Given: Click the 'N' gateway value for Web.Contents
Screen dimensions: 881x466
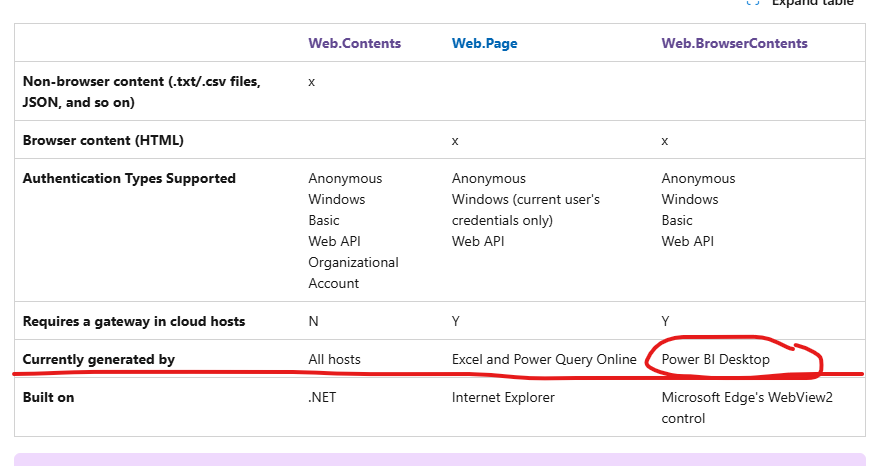Looking at the screenshot, I should click(x=313, y=322).
